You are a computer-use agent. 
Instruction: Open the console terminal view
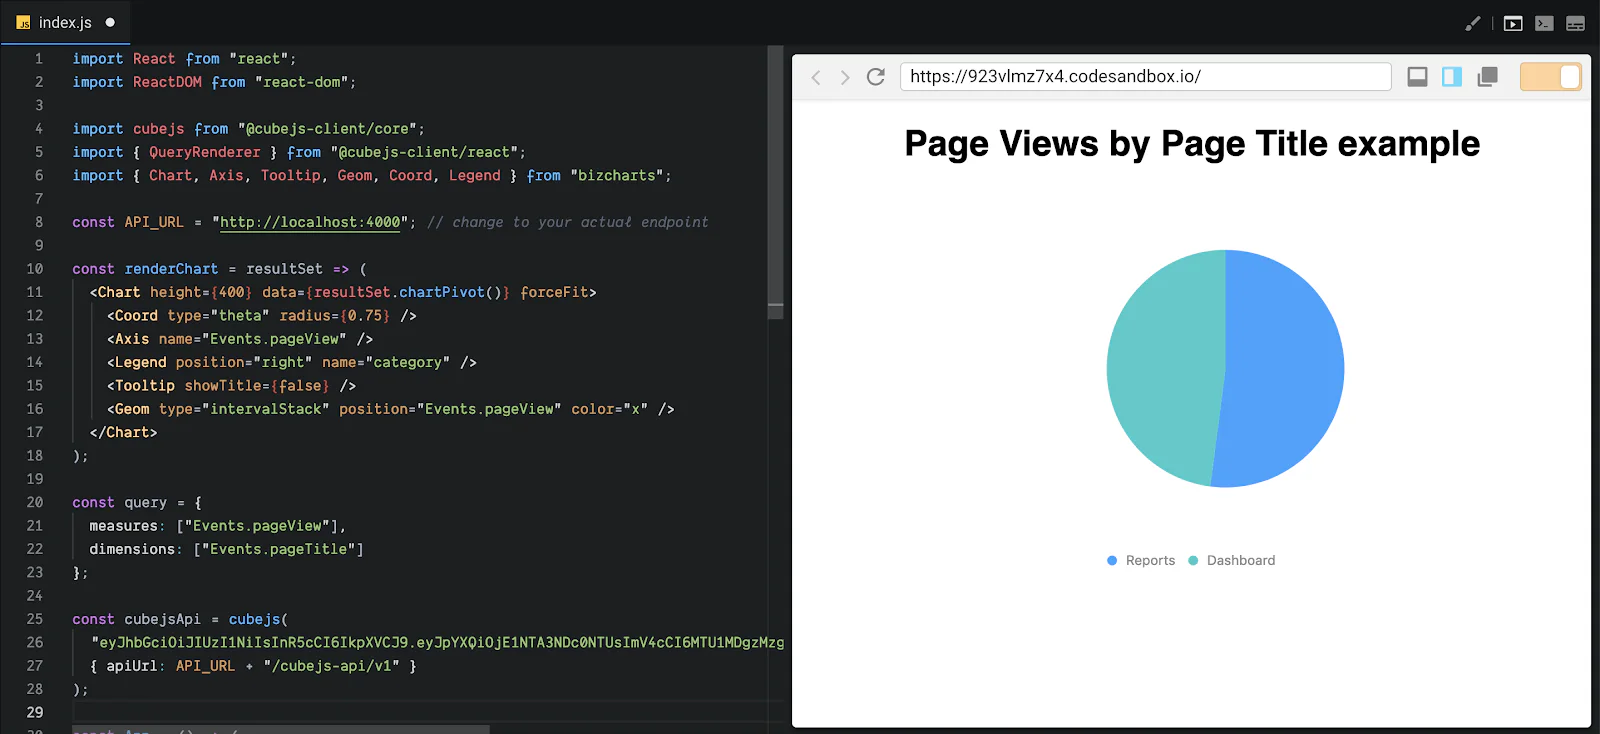1544,23
